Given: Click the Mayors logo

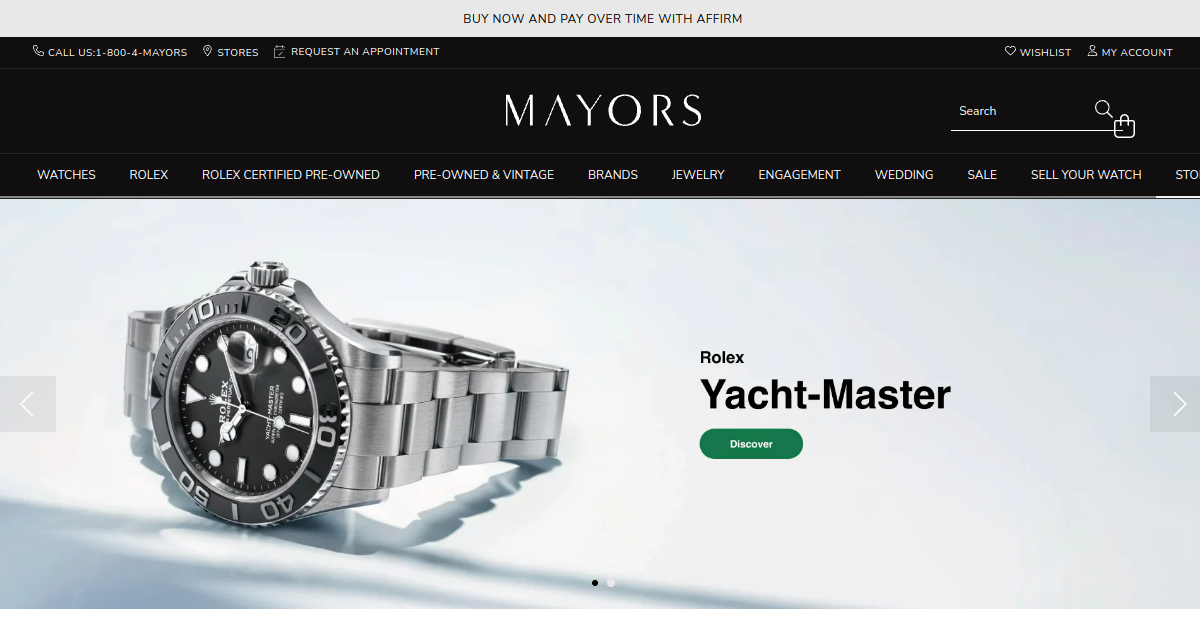Looking at the screenshot, I should pyautogui.click(x=603, y=110).
